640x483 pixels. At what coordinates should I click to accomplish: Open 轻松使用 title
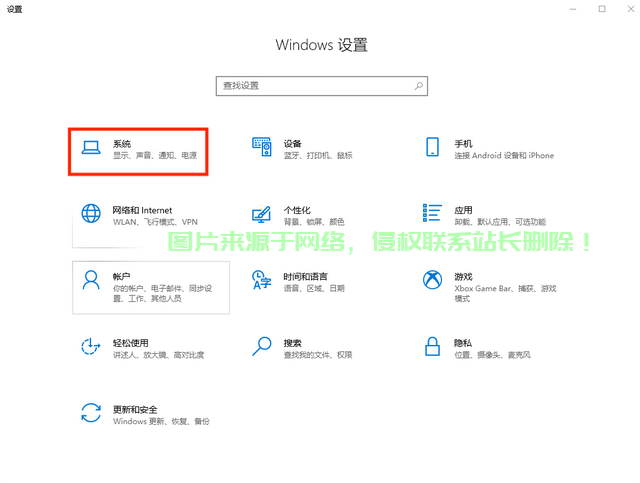click(131, 343)
